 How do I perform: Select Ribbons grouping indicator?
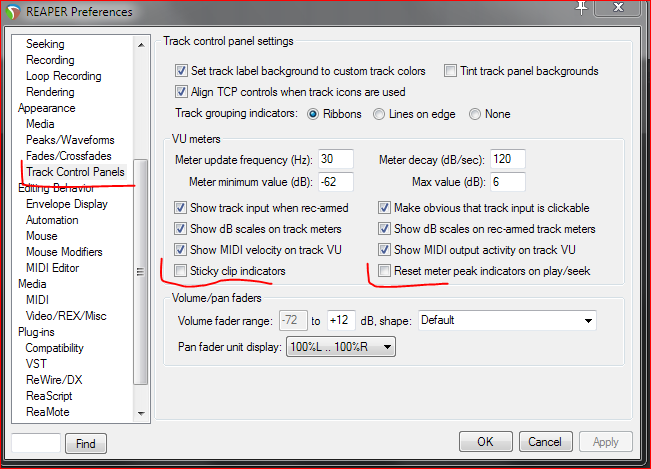click(313, 114)
